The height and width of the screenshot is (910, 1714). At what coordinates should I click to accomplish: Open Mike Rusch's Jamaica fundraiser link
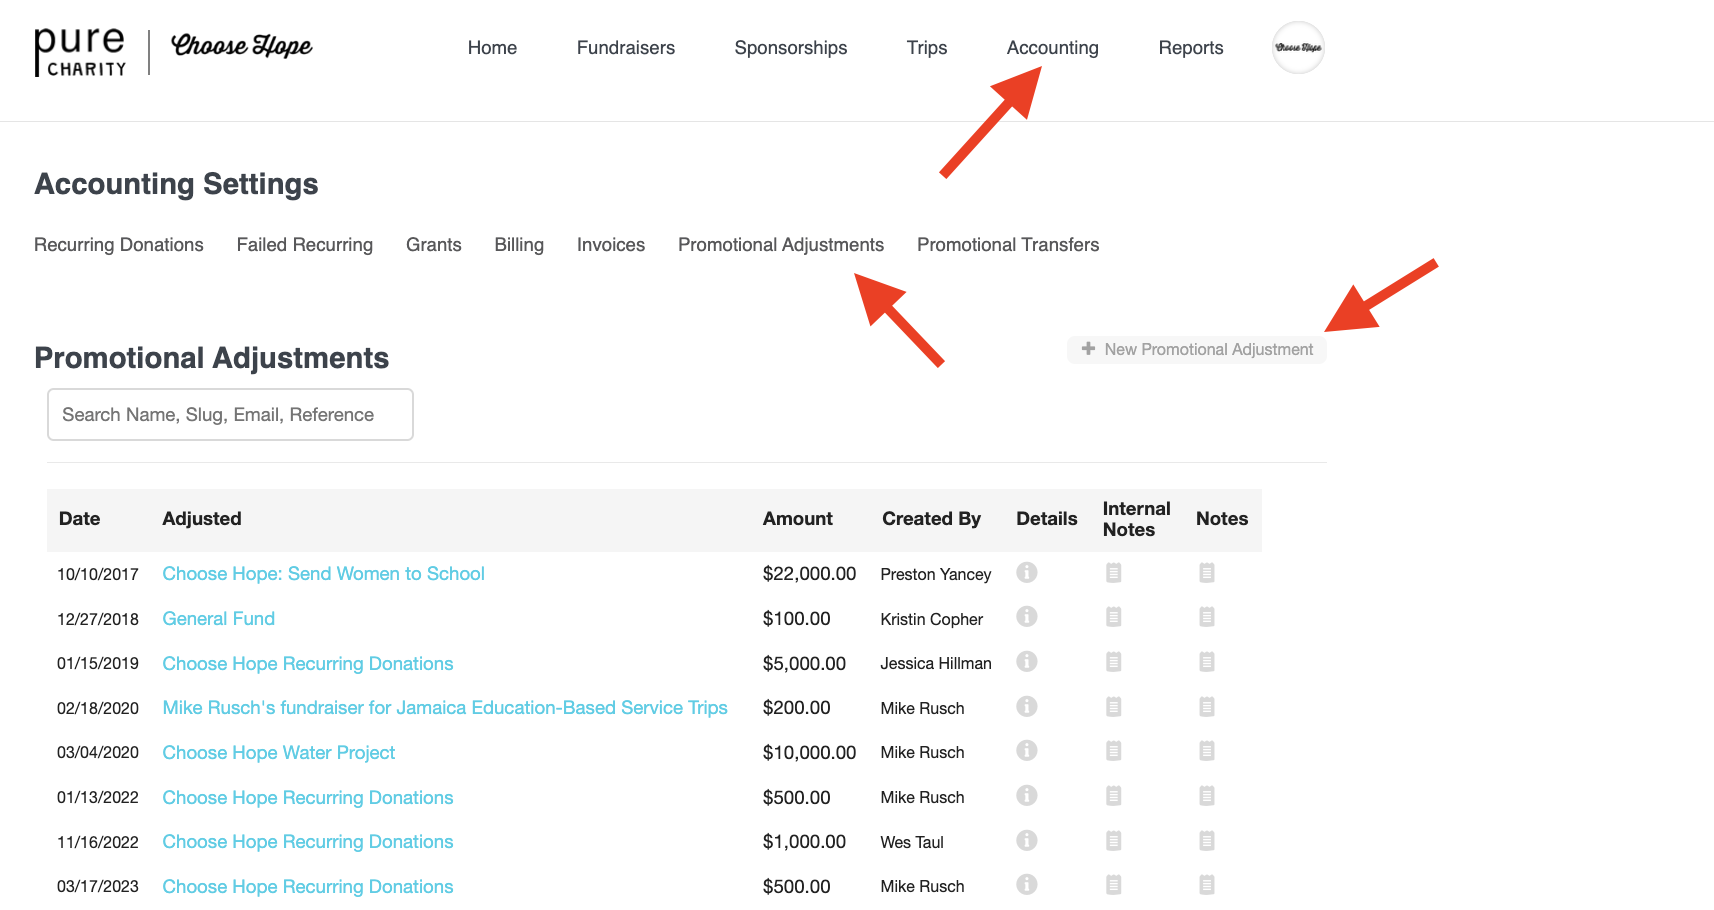[444, 708]
